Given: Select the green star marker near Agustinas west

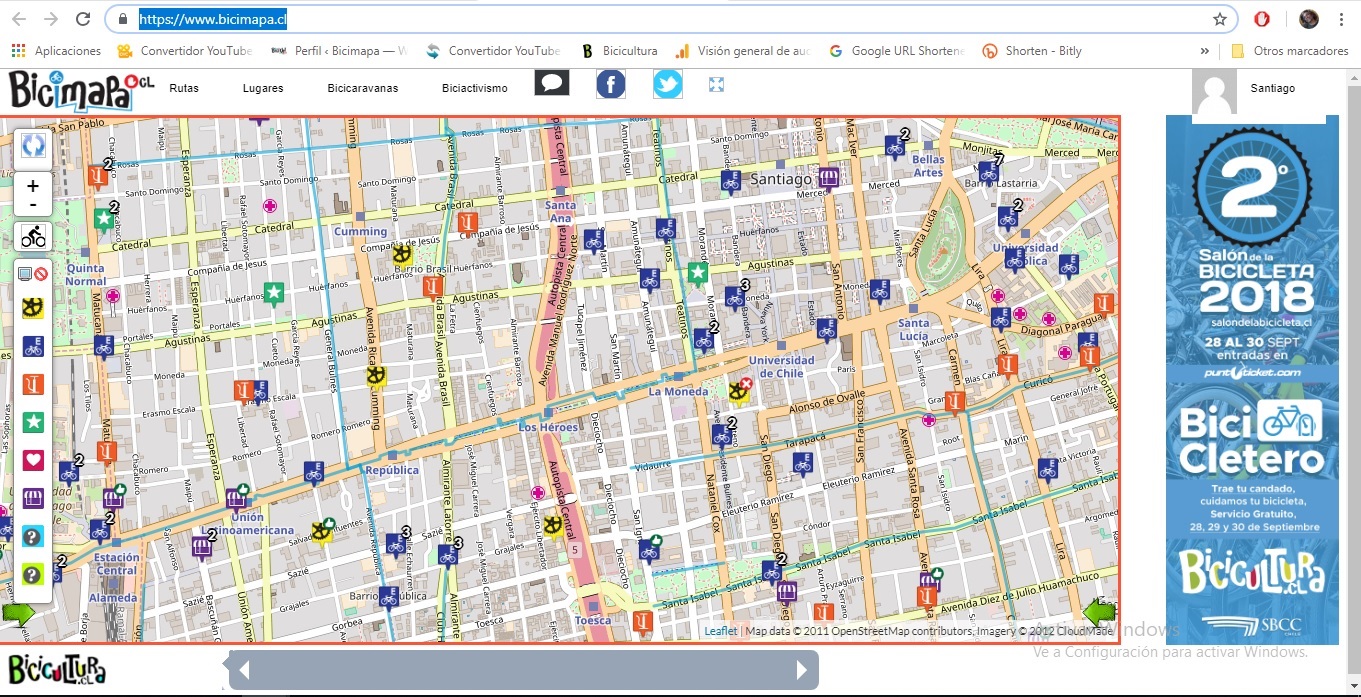Looking at the screenshot, I should [x=273, y=295].
